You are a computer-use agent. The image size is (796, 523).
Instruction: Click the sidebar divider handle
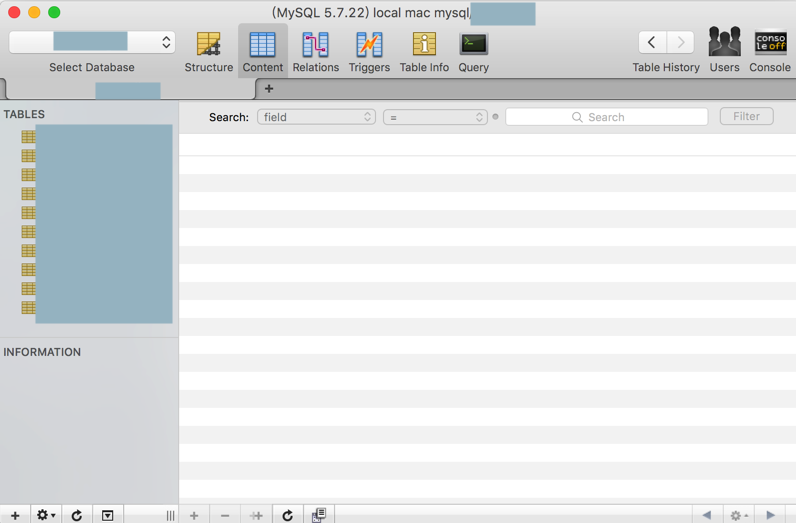click(170, 515)
